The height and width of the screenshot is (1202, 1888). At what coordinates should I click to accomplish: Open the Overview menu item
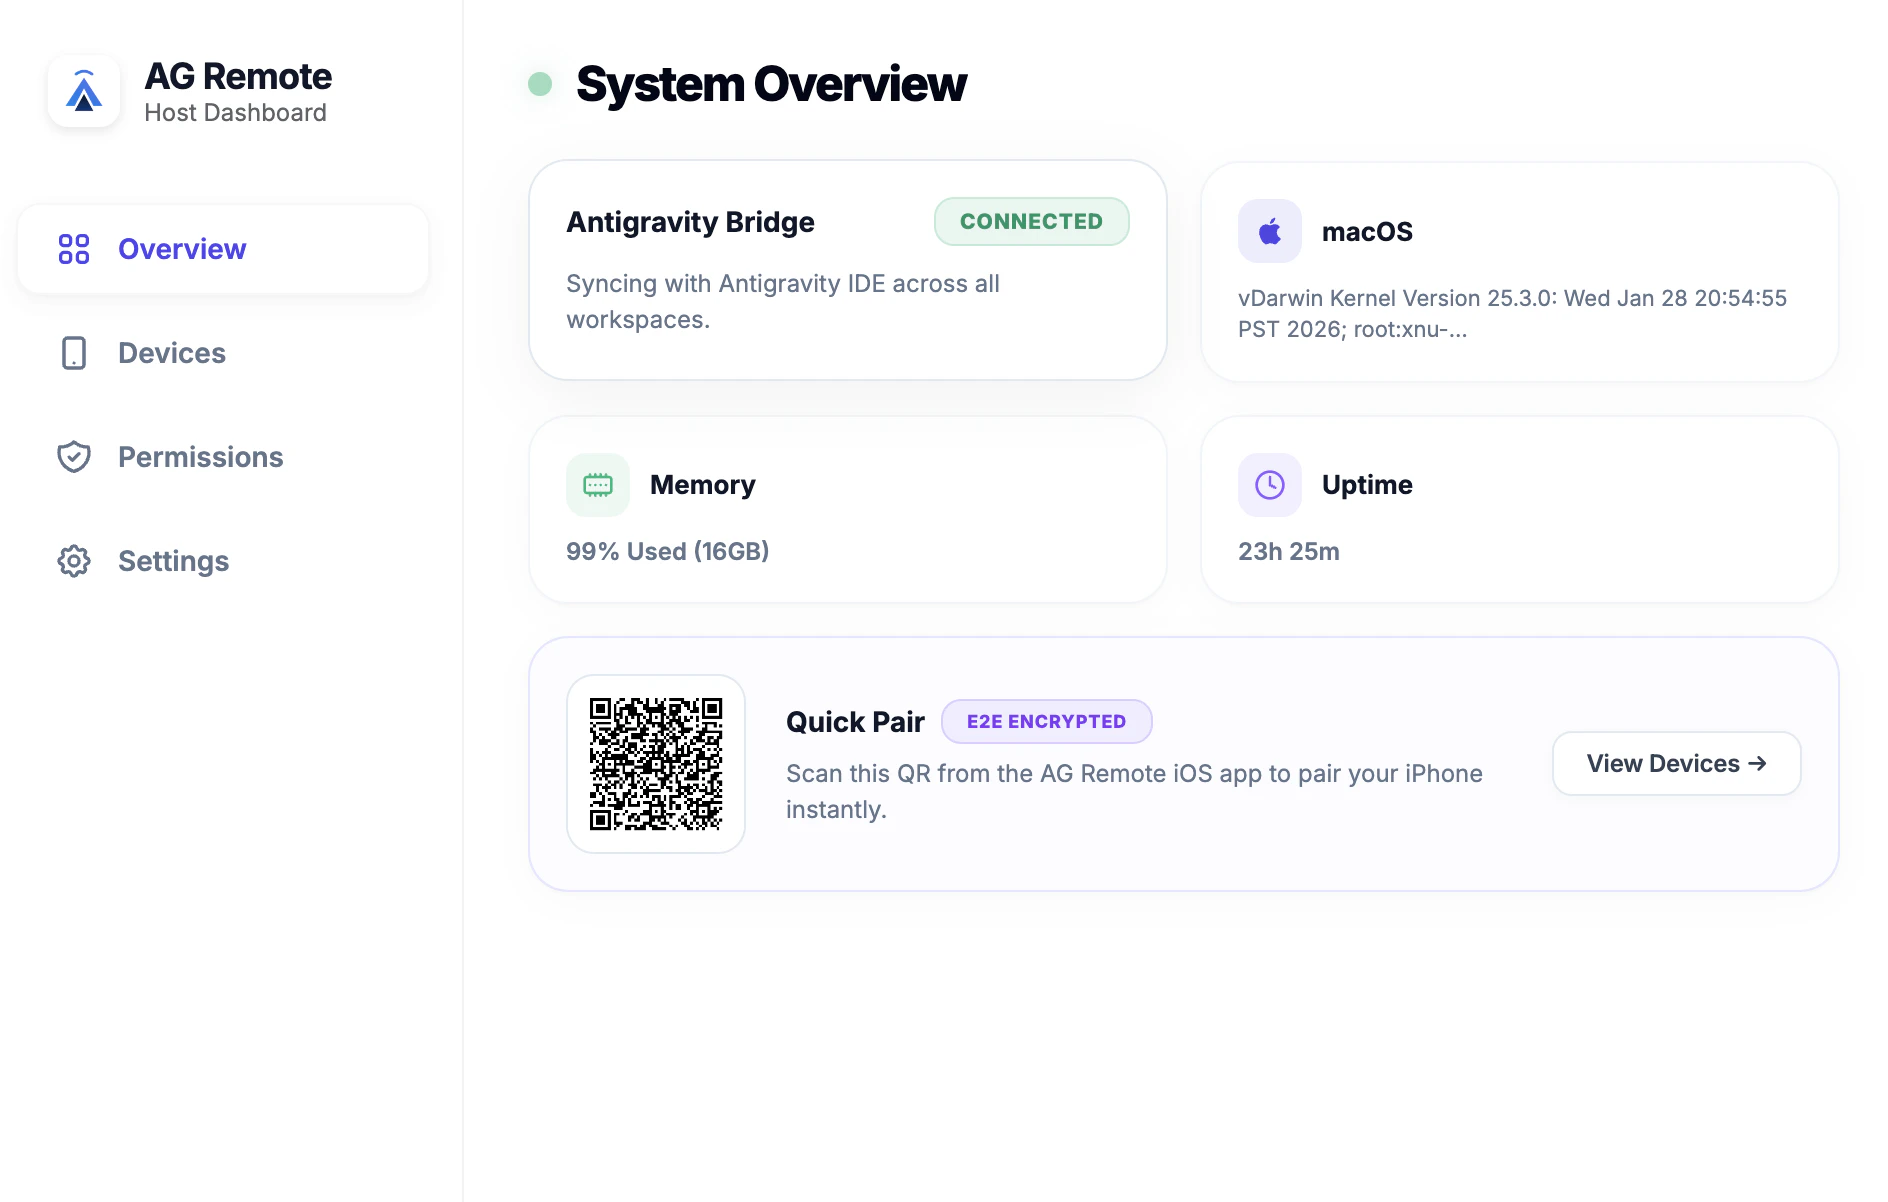tap(223, 249)
